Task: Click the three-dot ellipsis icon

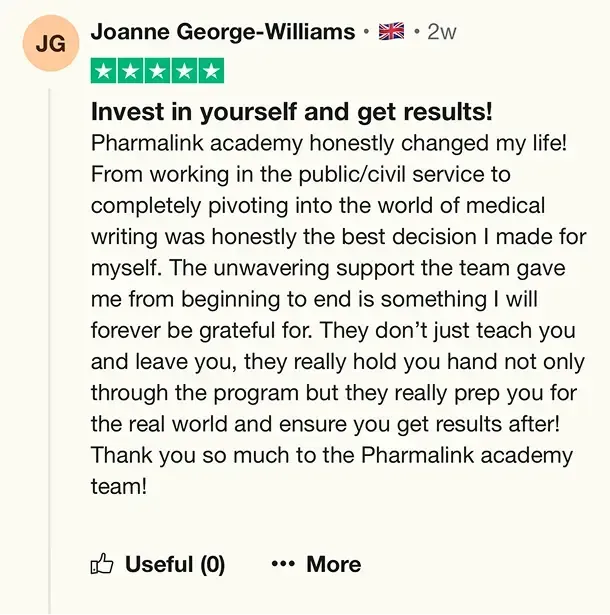Action: pos(283,564)
